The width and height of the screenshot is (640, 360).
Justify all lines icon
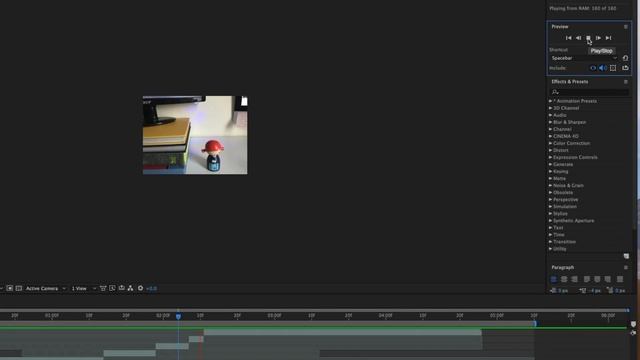tap(620, 279)
